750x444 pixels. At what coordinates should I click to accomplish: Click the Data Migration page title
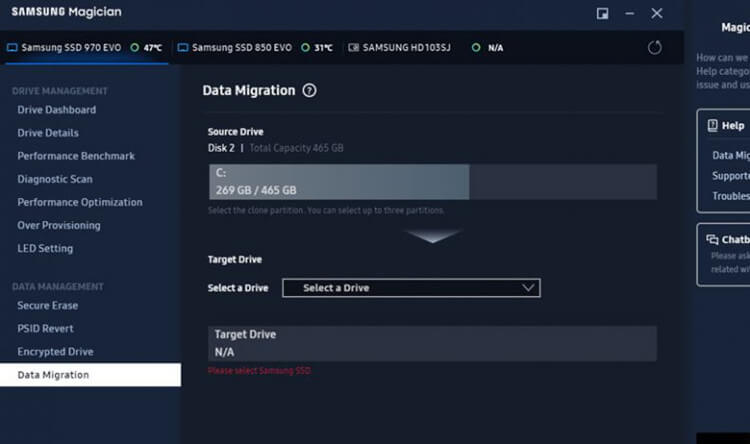point(249,90)
